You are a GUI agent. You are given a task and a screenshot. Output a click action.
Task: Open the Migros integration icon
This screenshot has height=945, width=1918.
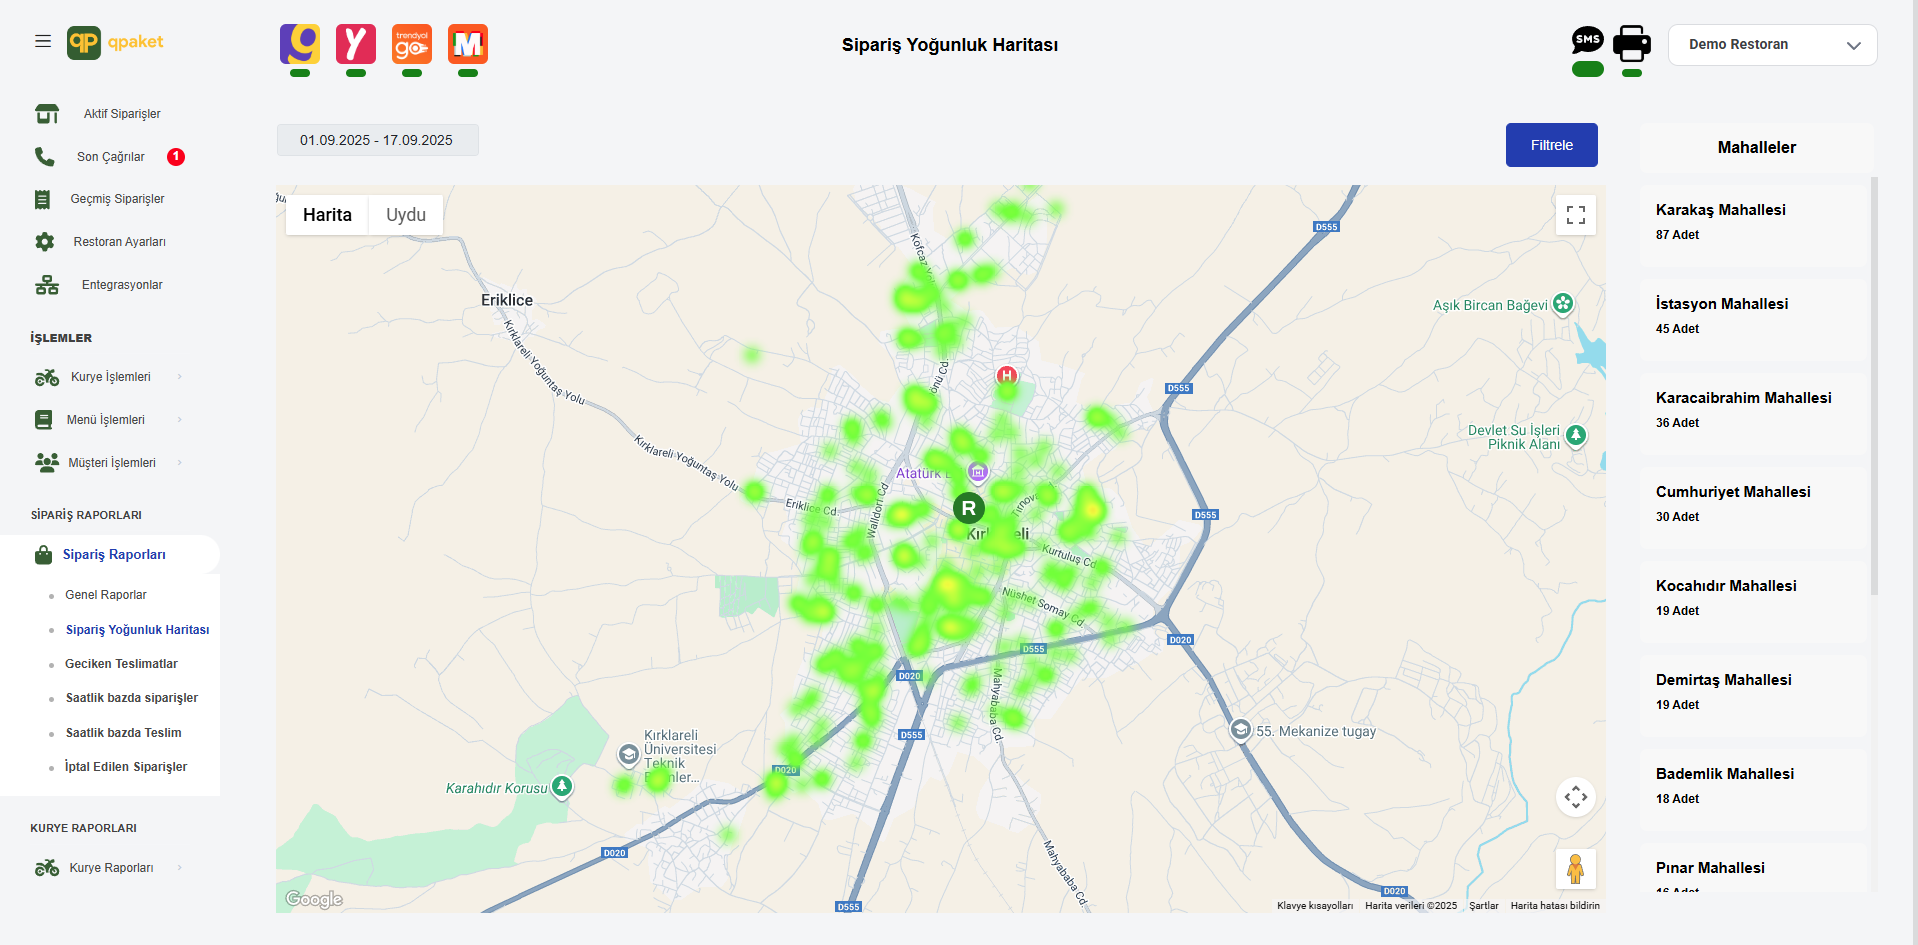(x=468, y=44)
